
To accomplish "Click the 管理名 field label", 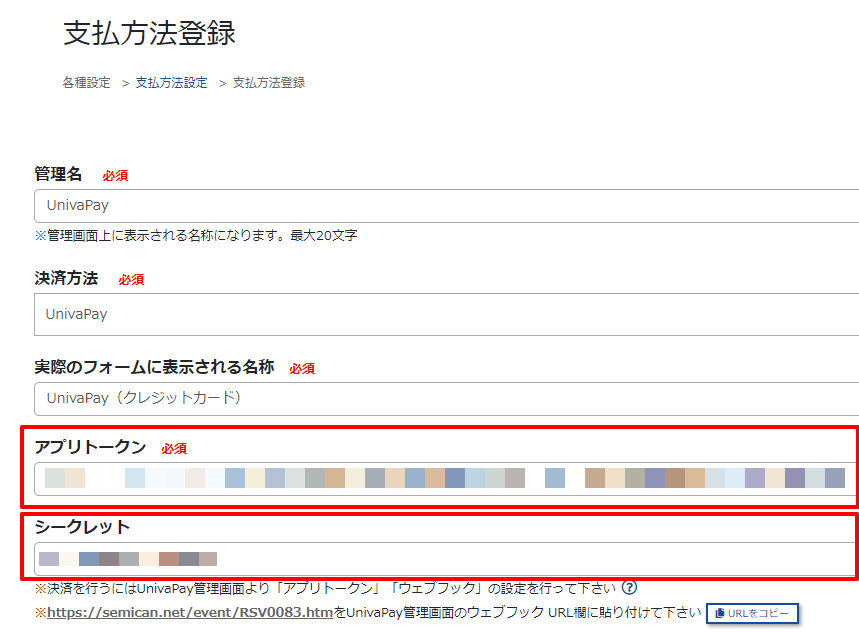I will click(58, 174).
